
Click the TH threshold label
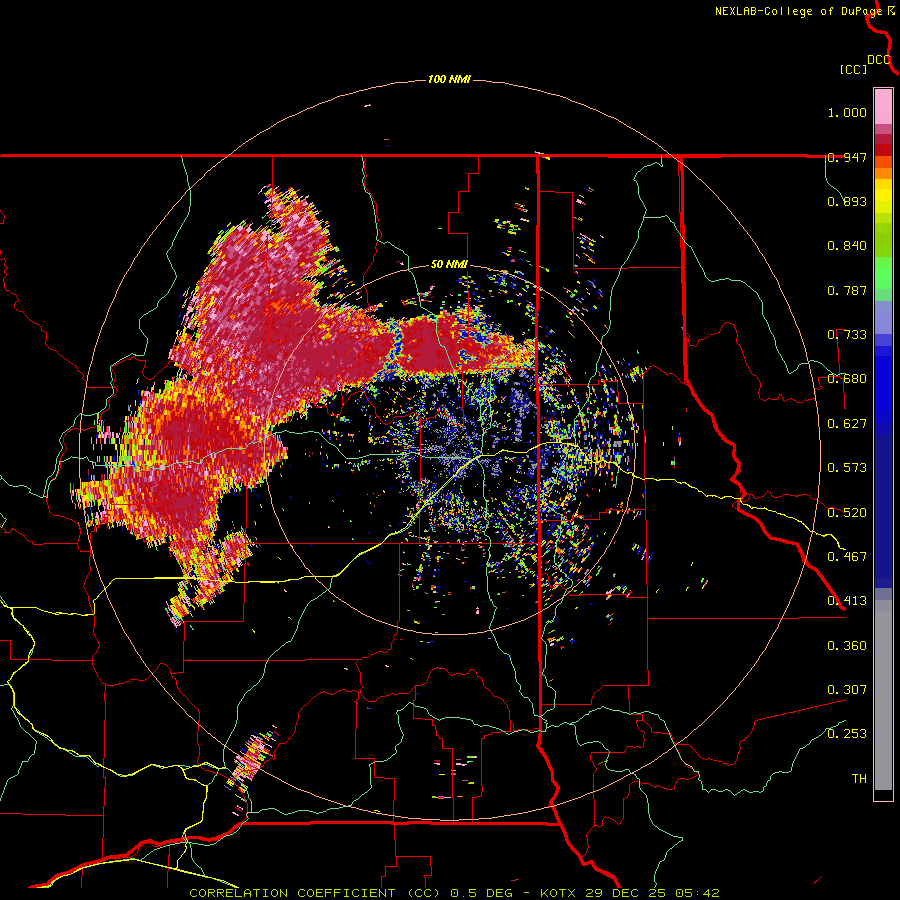[859, 779]
